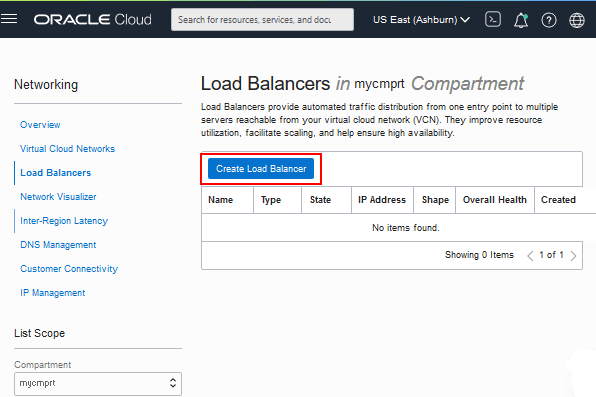Open Network Visualizer link
The height and width of the screenshot is (397, 596).
(x=58, y=197)
